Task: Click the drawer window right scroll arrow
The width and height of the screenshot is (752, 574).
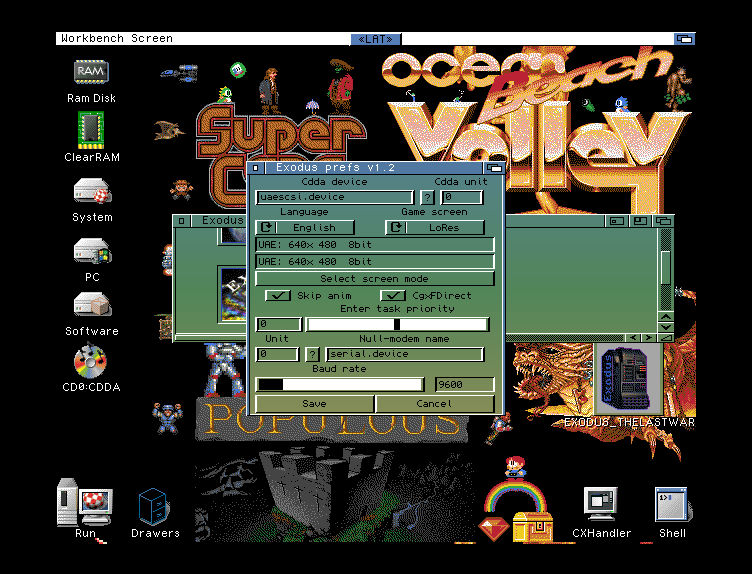Action: click(x=648, y=338)
